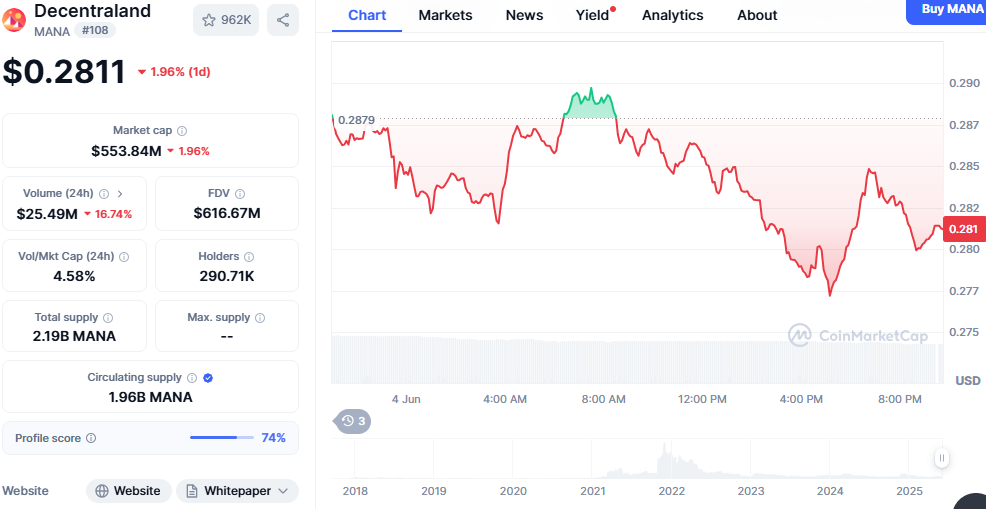986x509 pixels.
Task: Click the $553.84M market cap value
Action: (126, 151)
